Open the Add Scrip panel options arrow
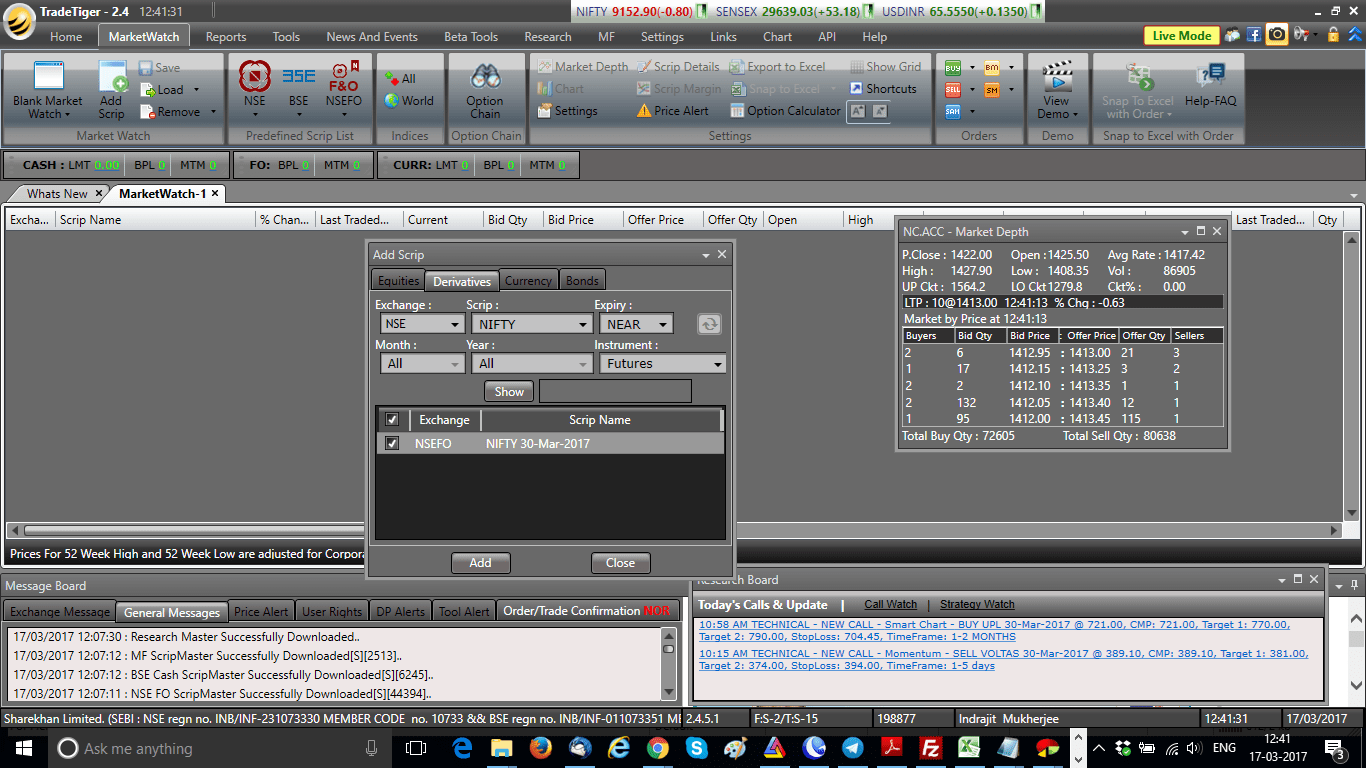The width and height of the screenshot is (1366, 768). 706,255
